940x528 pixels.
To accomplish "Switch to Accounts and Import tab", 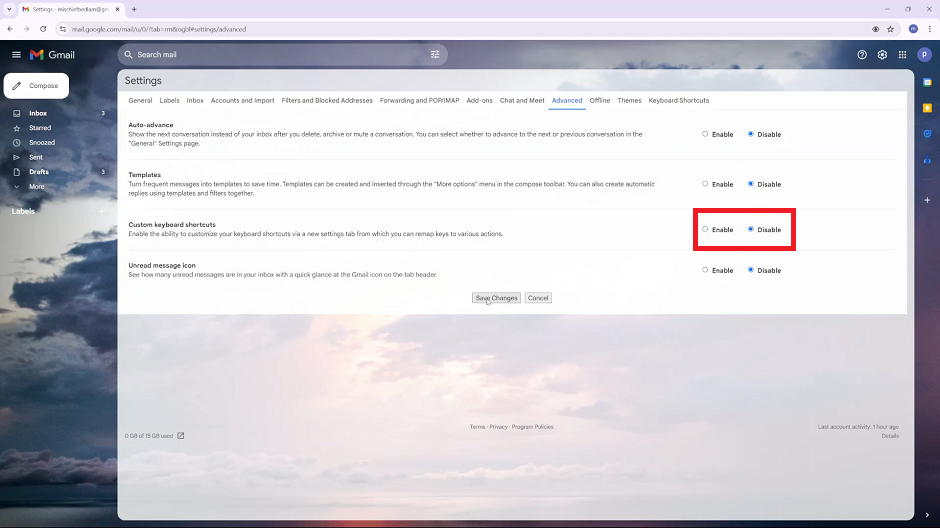I will (x=242, y=101).
